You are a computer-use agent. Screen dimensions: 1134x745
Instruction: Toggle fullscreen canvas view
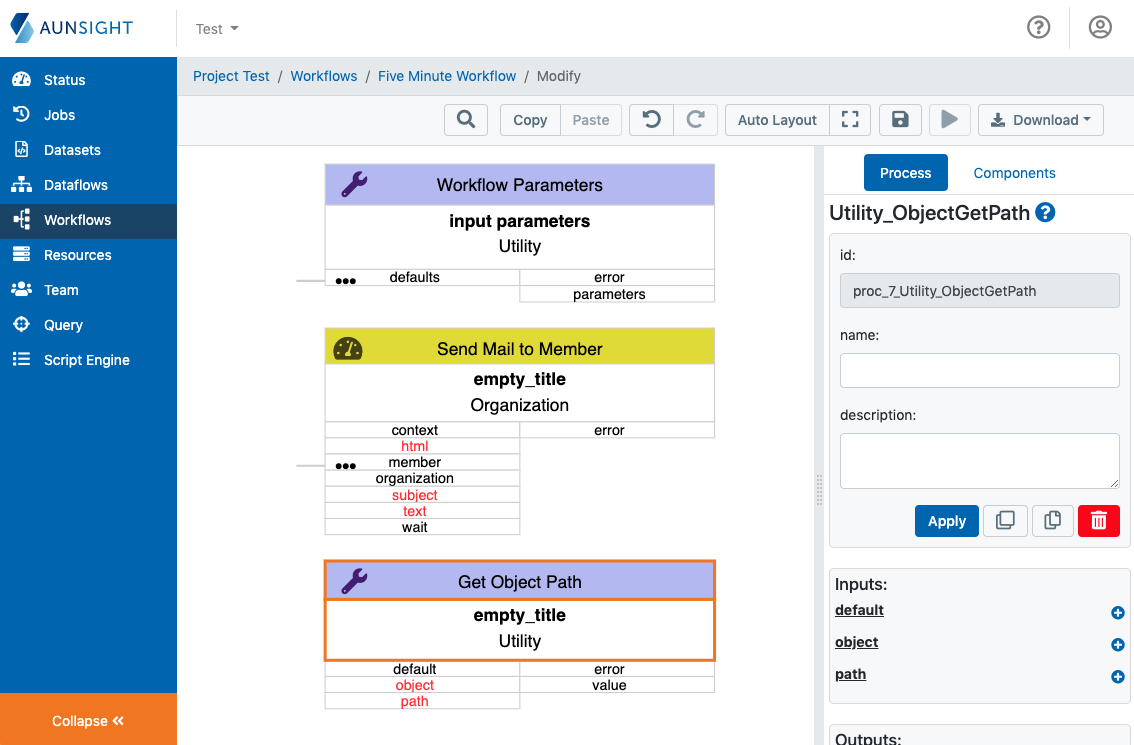point(850,120)
